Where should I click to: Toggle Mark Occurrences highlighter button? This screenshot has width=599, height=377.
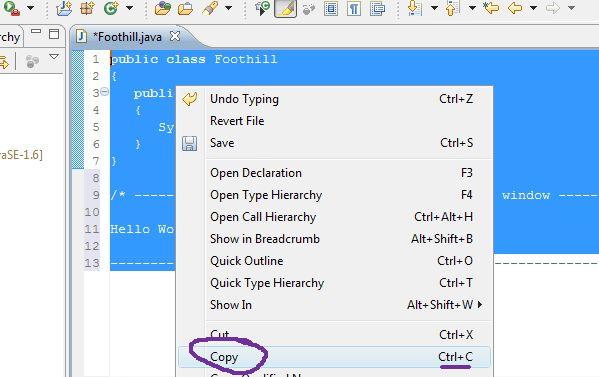coord(285,8)
